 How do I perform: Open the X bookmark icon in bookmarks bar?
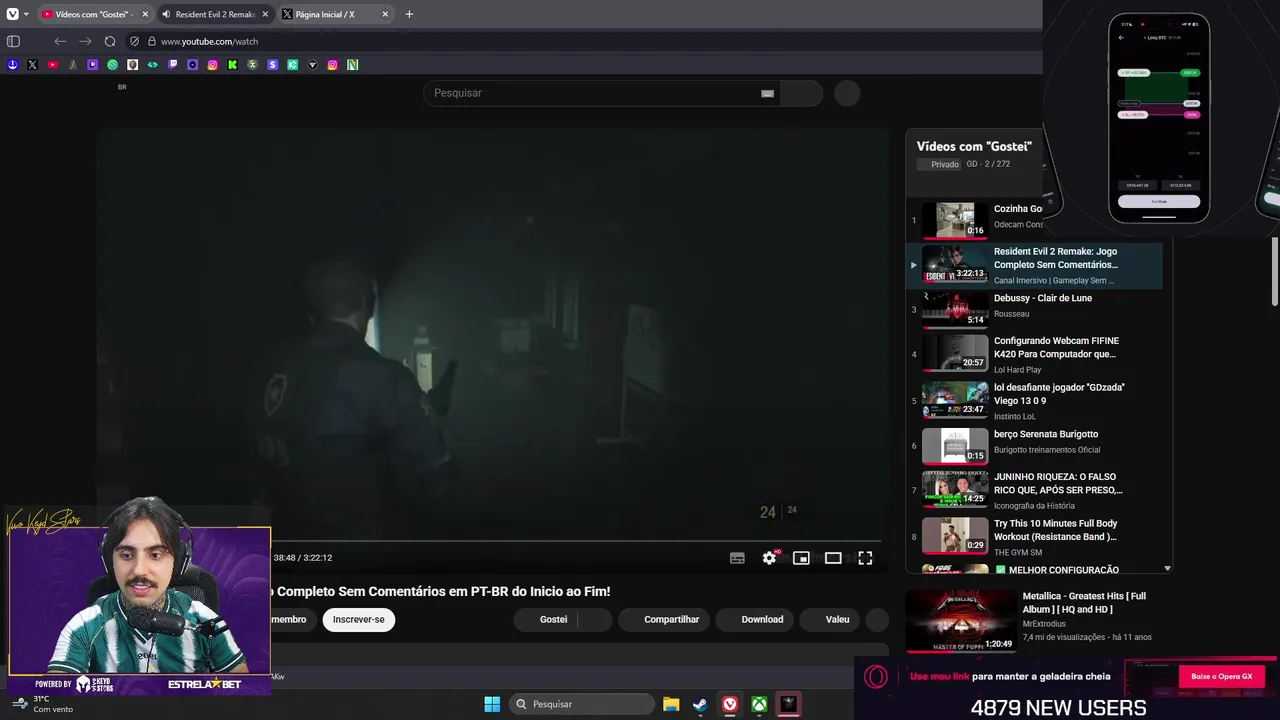[32, 64]
